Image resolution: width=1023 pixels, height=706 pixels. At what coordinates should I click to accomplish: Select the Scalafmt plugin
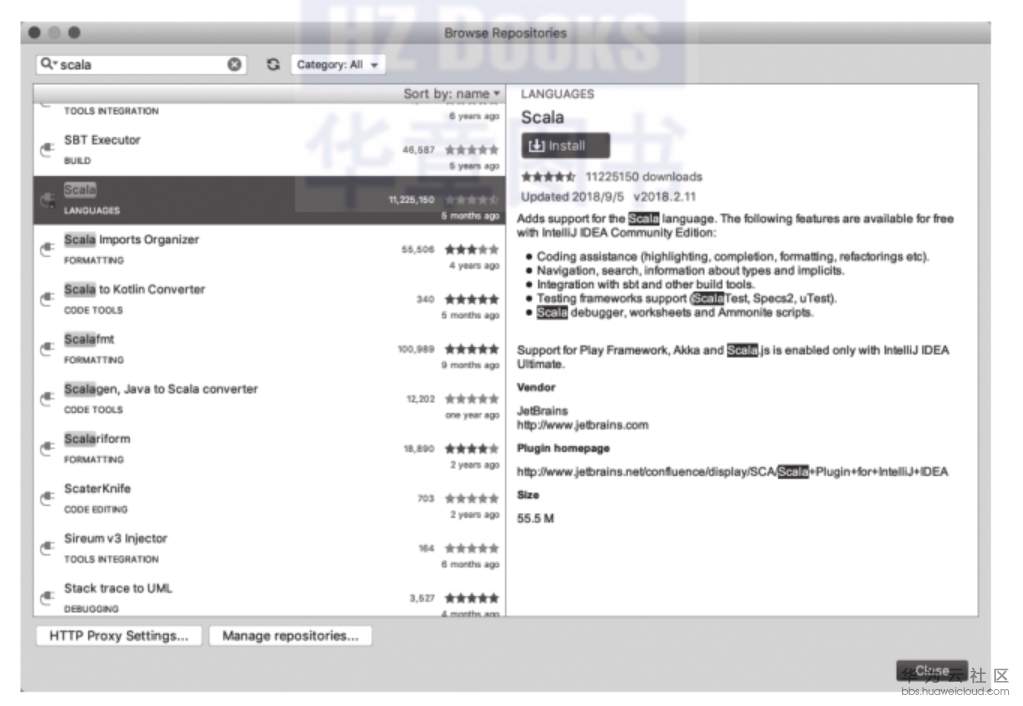(269, 349)
